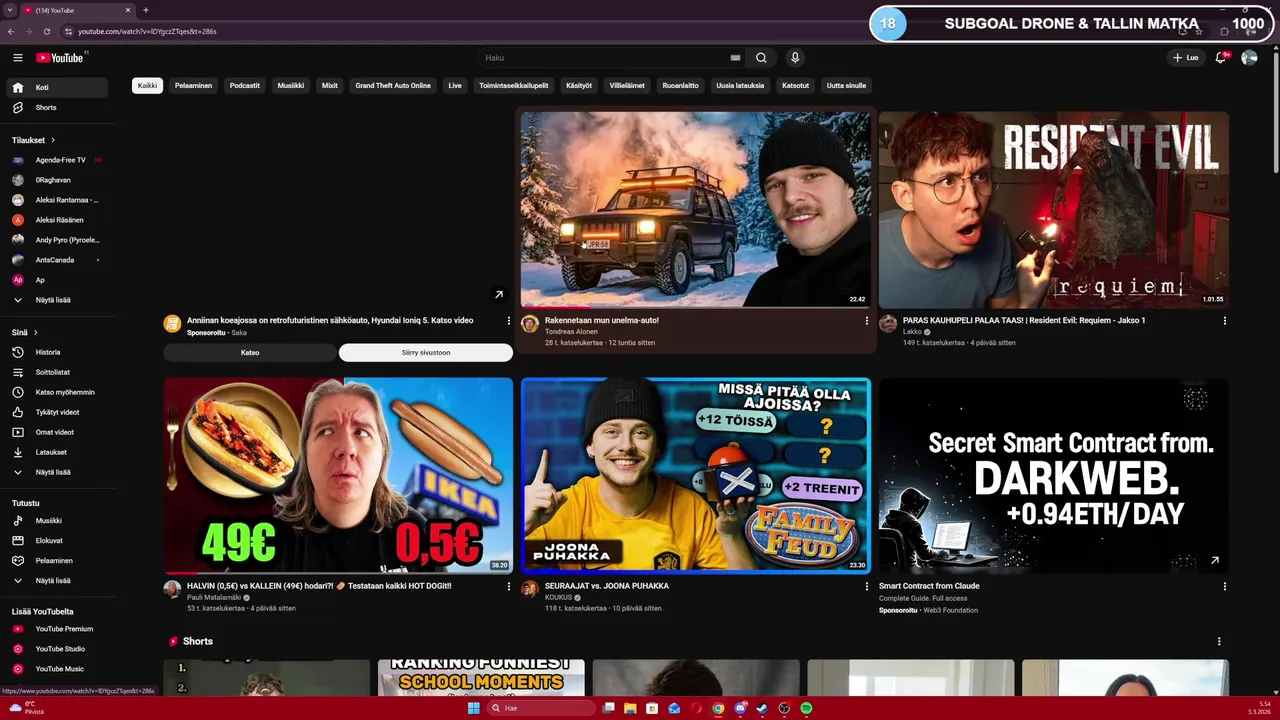
Task: Click Siirry sivustoon button
Action: click(x=426, y=353)
